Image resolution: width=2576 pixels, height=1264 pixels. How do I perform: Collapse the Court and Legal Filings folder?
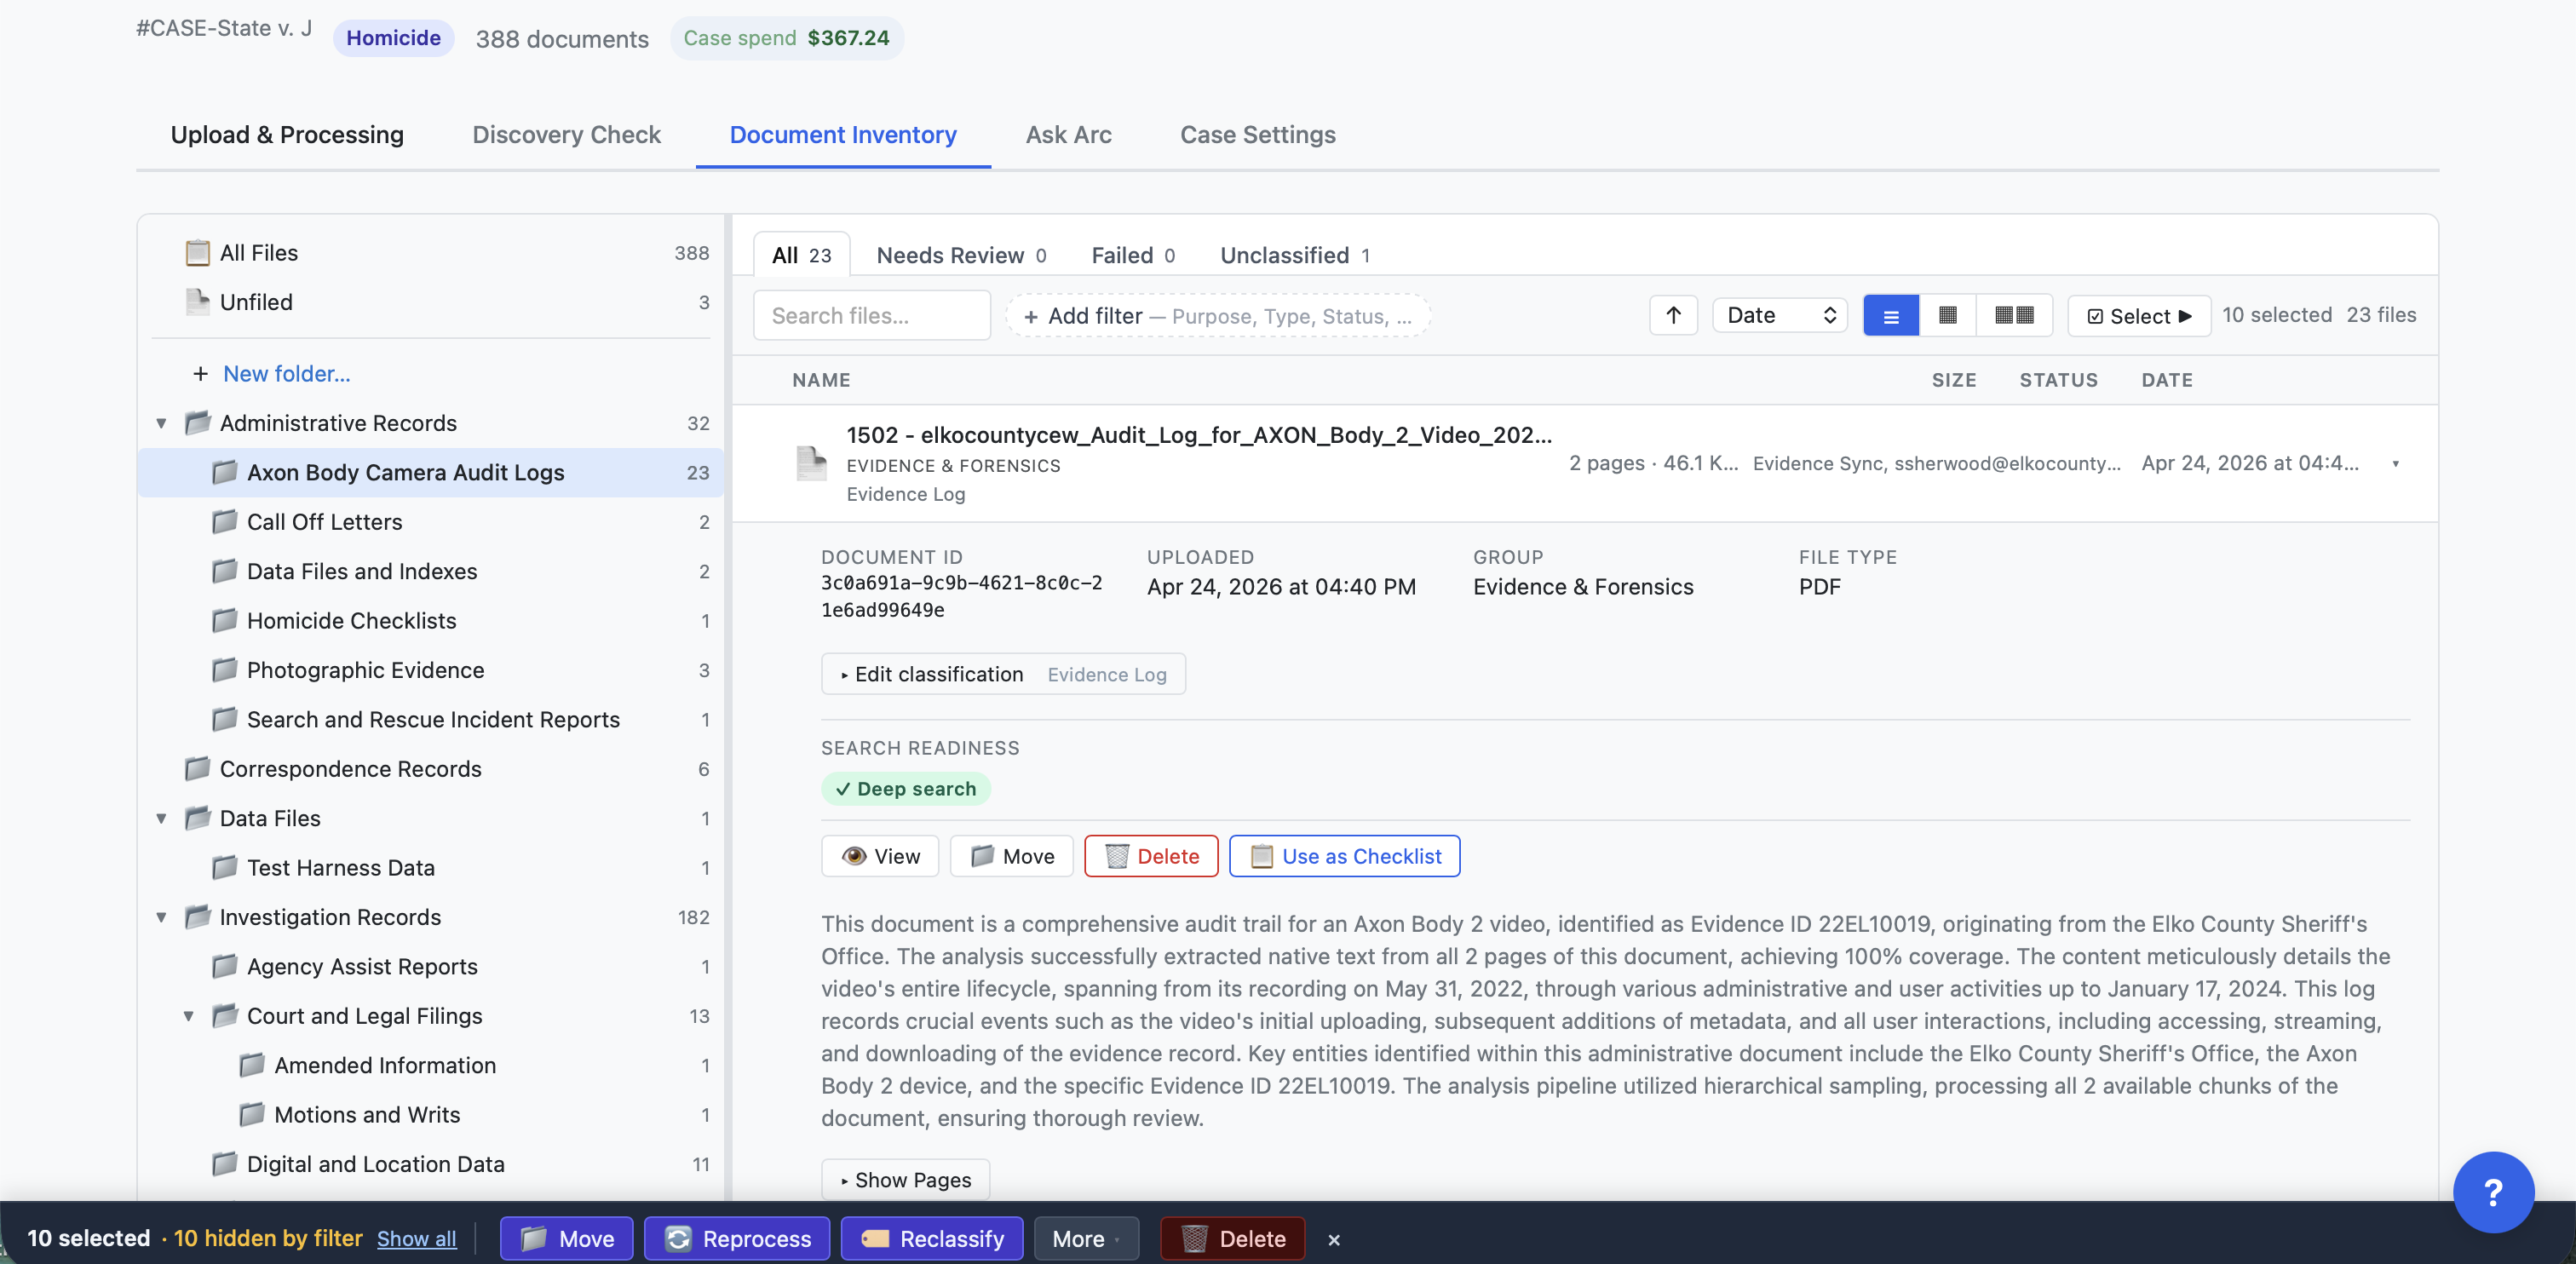click(188, 1016)
